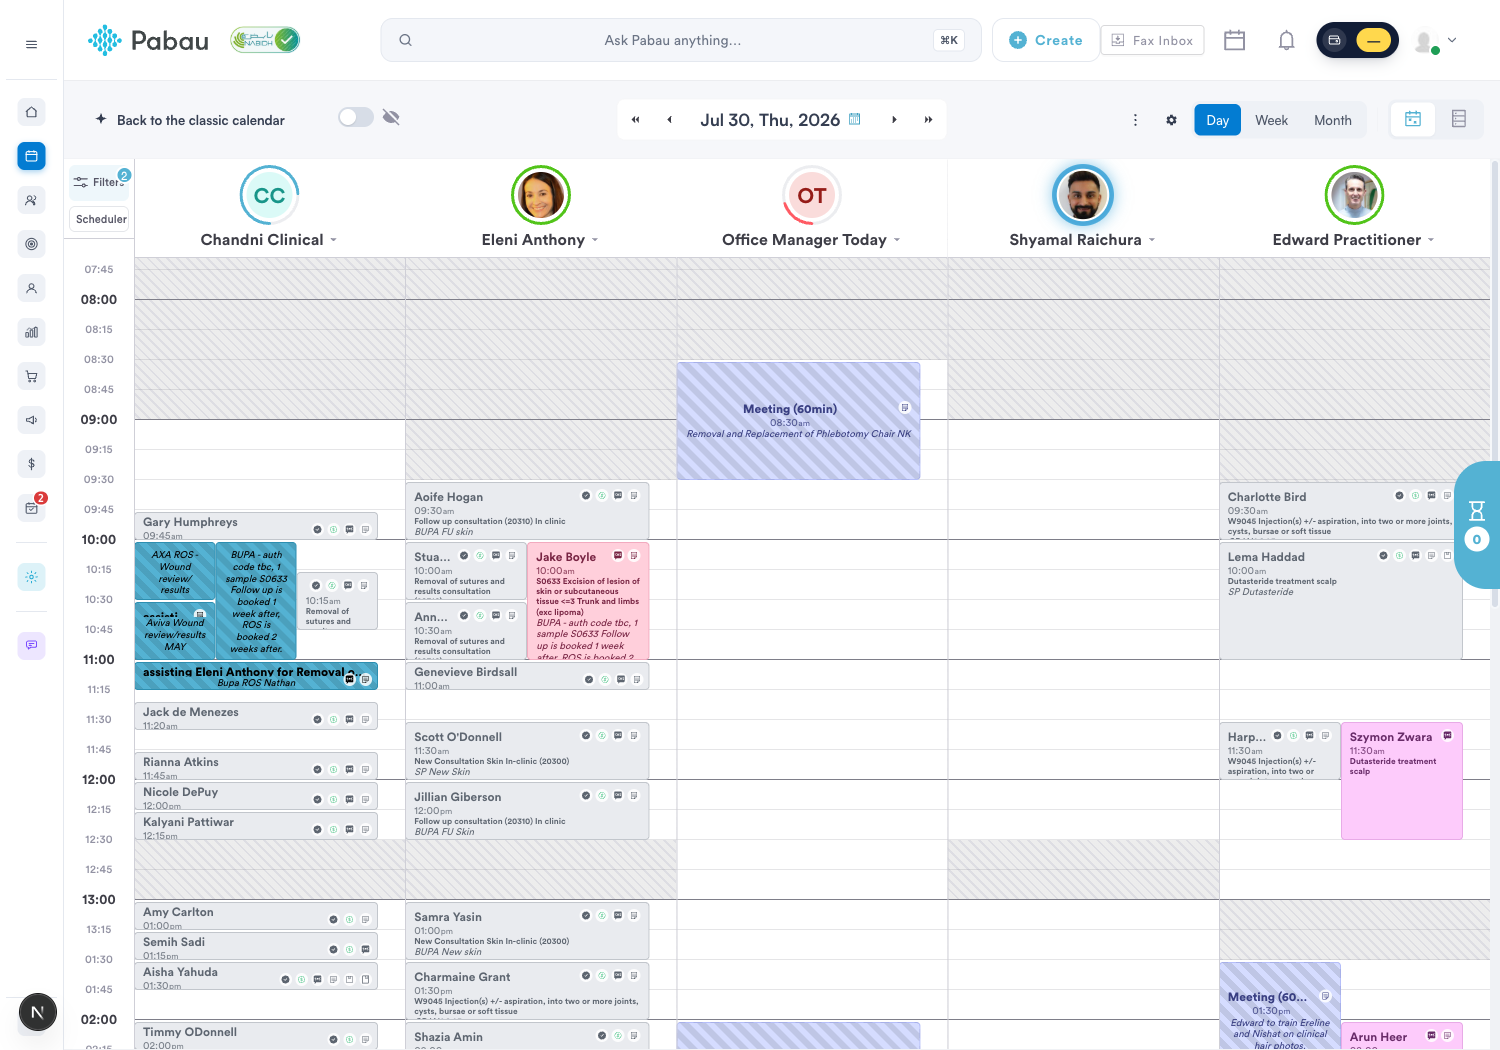
Task: Open tasks icon with red 2 badge
Action: coord(31,508)
